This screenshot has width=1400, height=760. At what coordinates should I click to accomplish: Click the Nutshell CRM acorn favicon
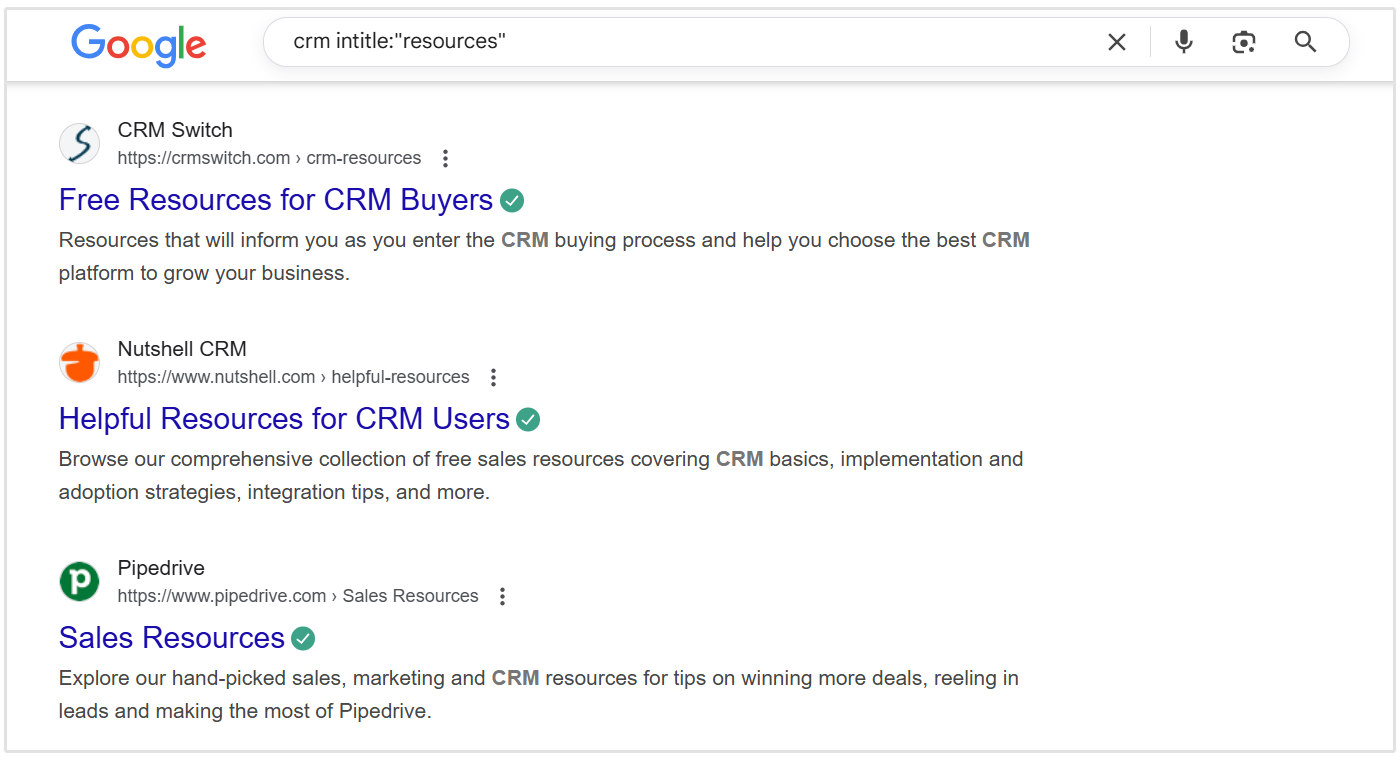pyautogui.click(x=79, y=362)
